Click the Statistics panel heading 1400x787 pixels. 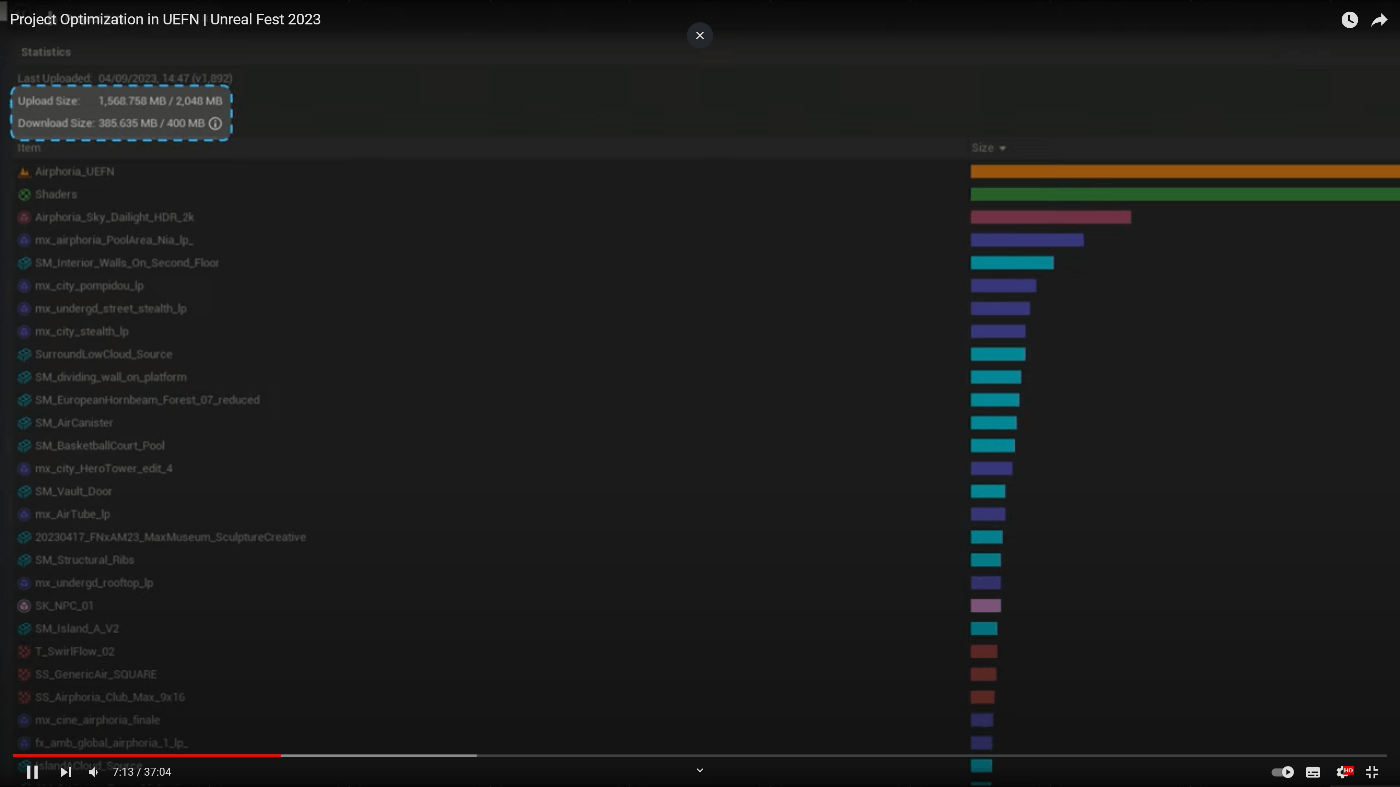(x=46, y=52)
